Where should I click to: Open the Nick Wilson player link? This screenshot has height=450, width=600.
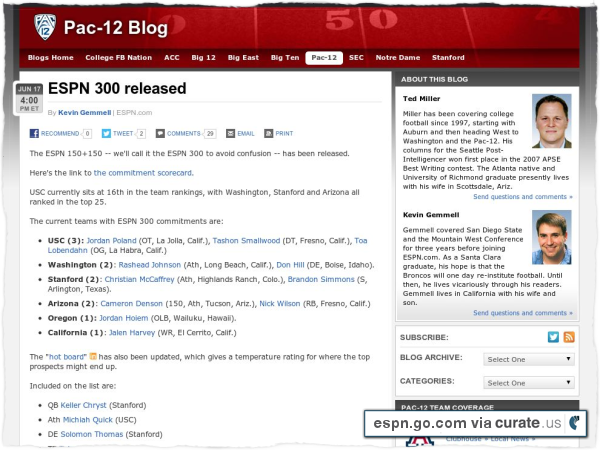(x=280, y=303)
